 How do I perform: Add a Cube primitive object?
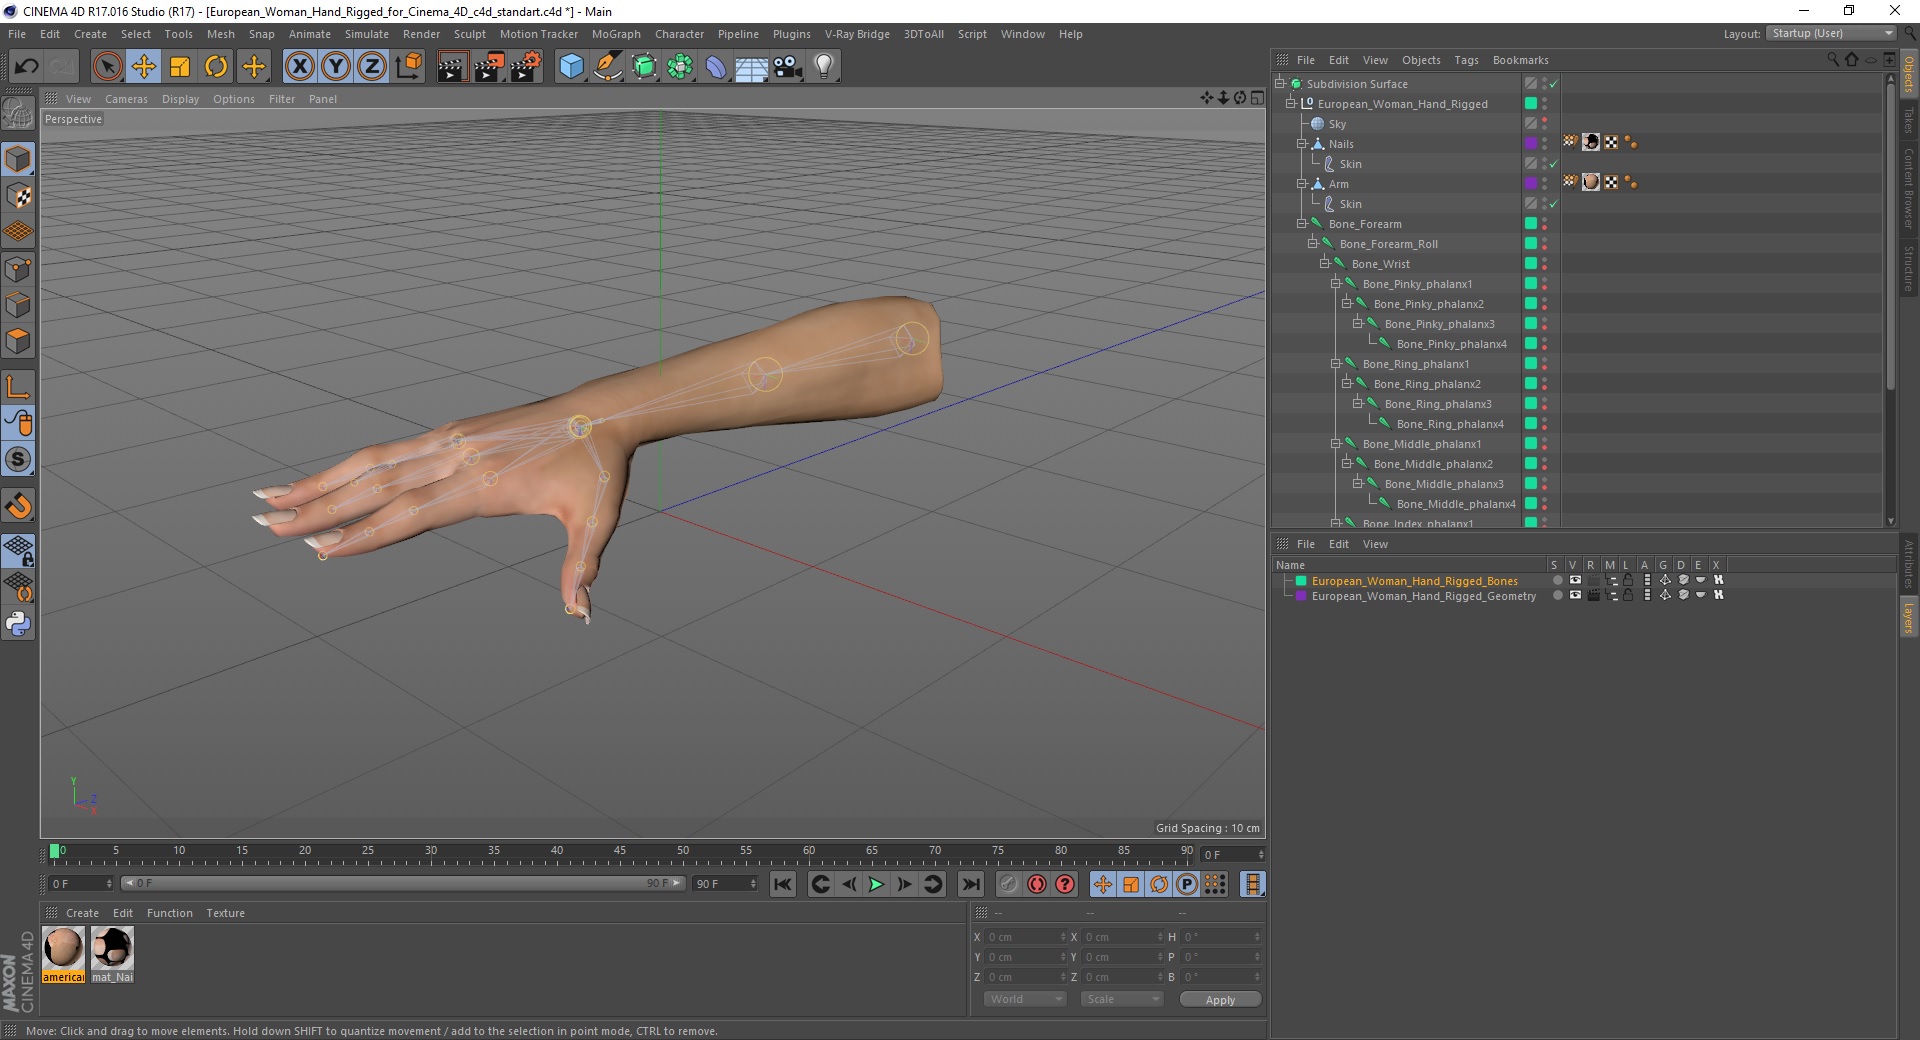pyautogui.click(x=571, y=67)
